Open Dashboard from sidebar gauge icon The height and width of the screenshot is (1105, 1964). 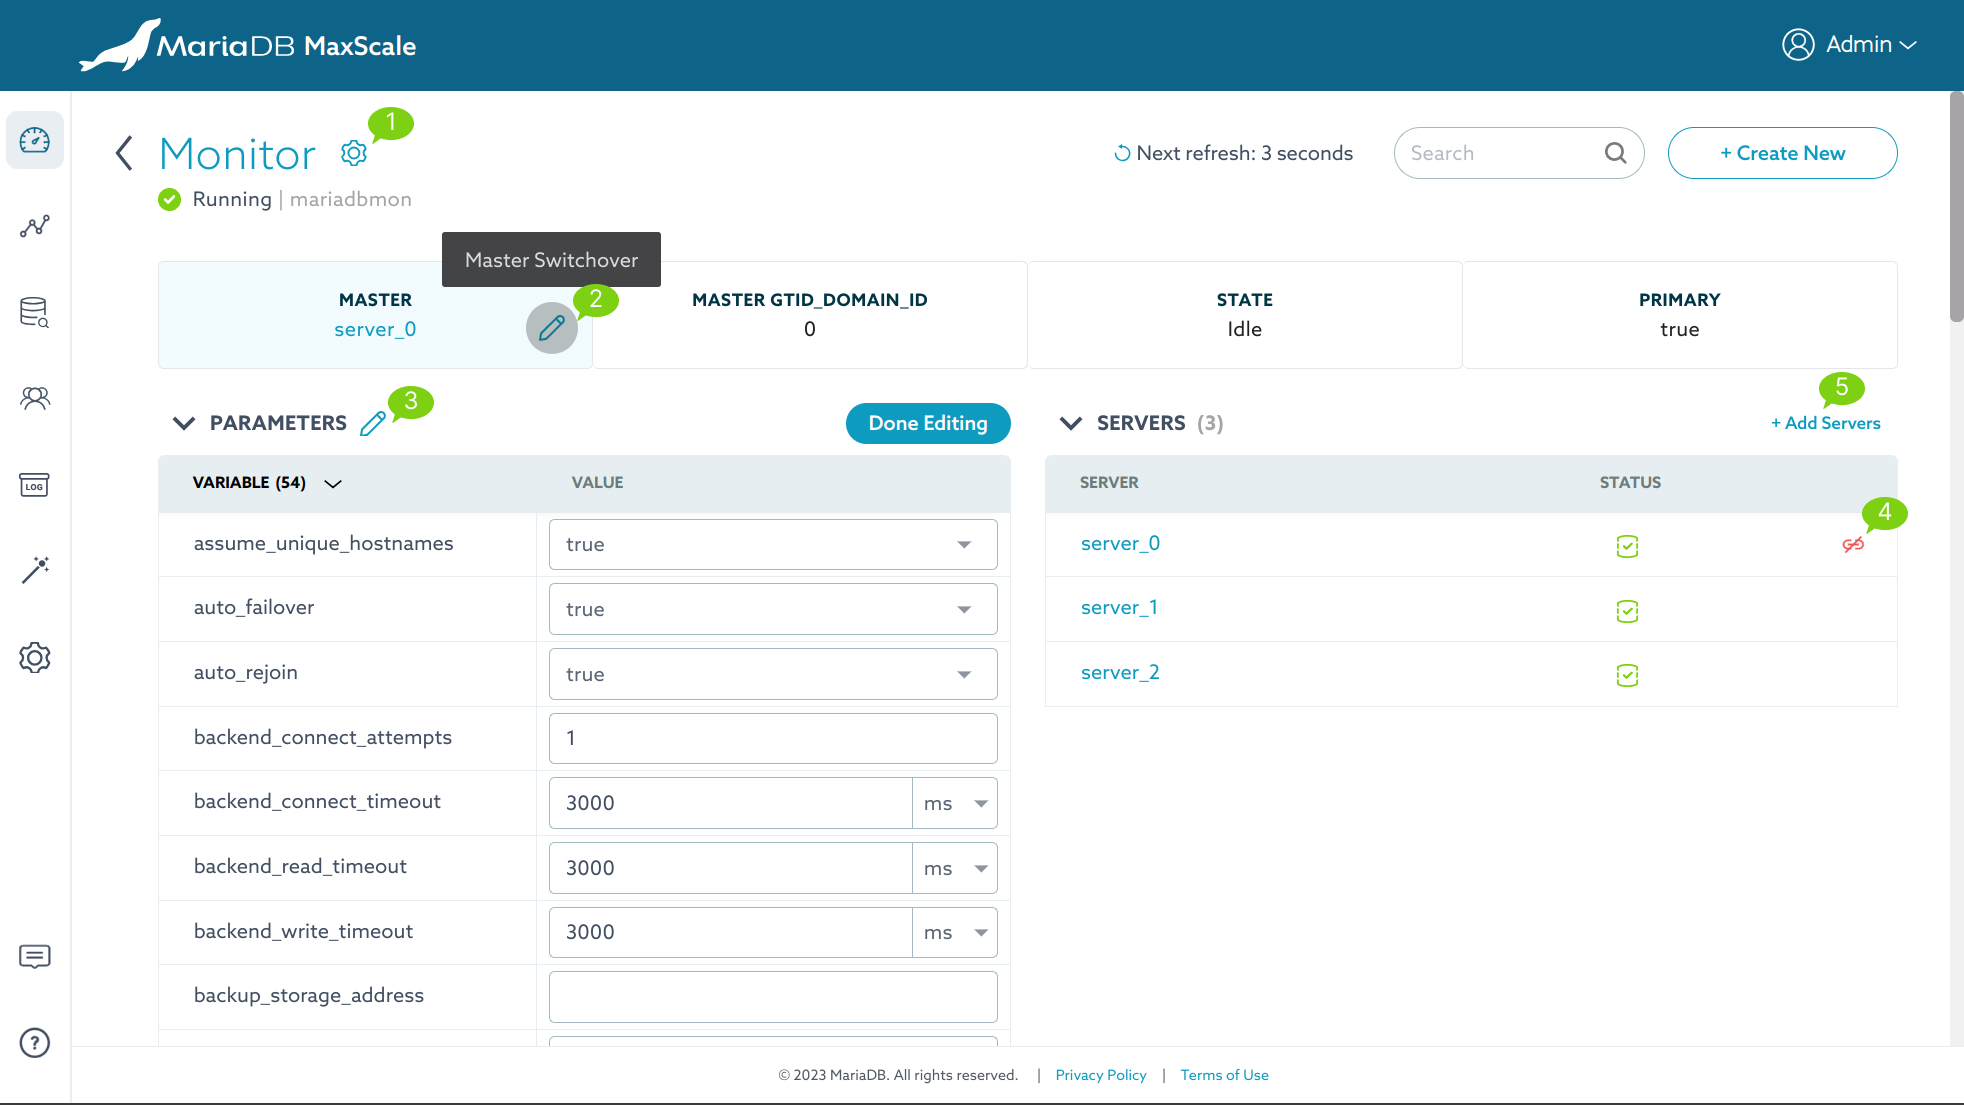35,141
